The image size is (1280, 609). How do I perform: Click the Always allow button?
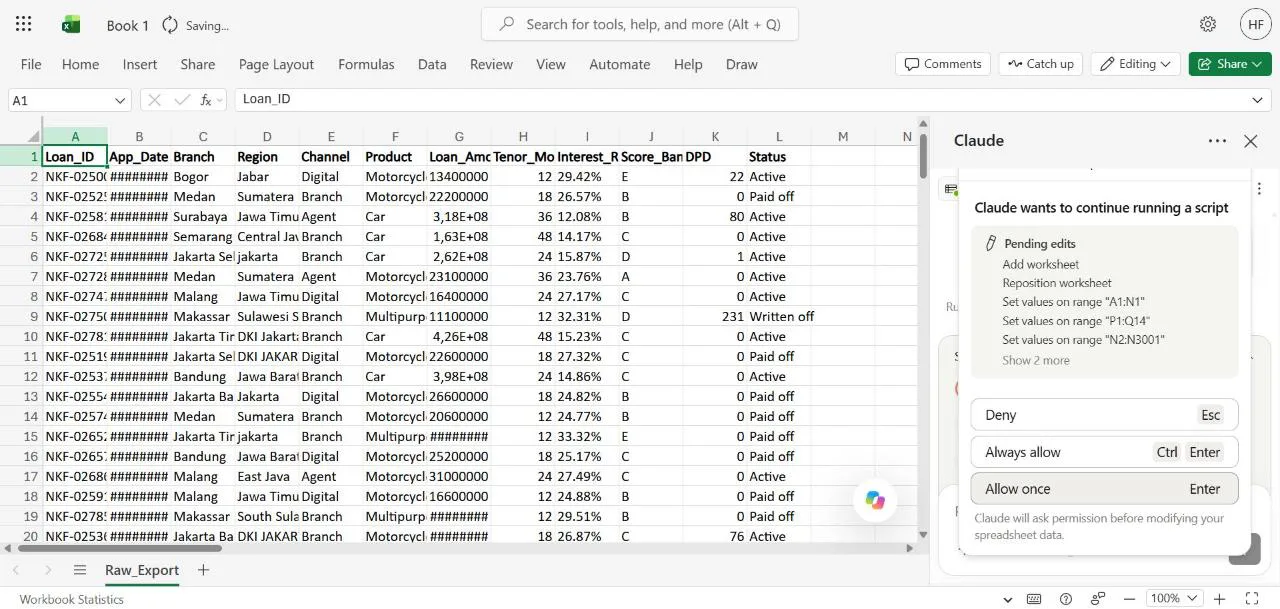[x=1104, y=452]
